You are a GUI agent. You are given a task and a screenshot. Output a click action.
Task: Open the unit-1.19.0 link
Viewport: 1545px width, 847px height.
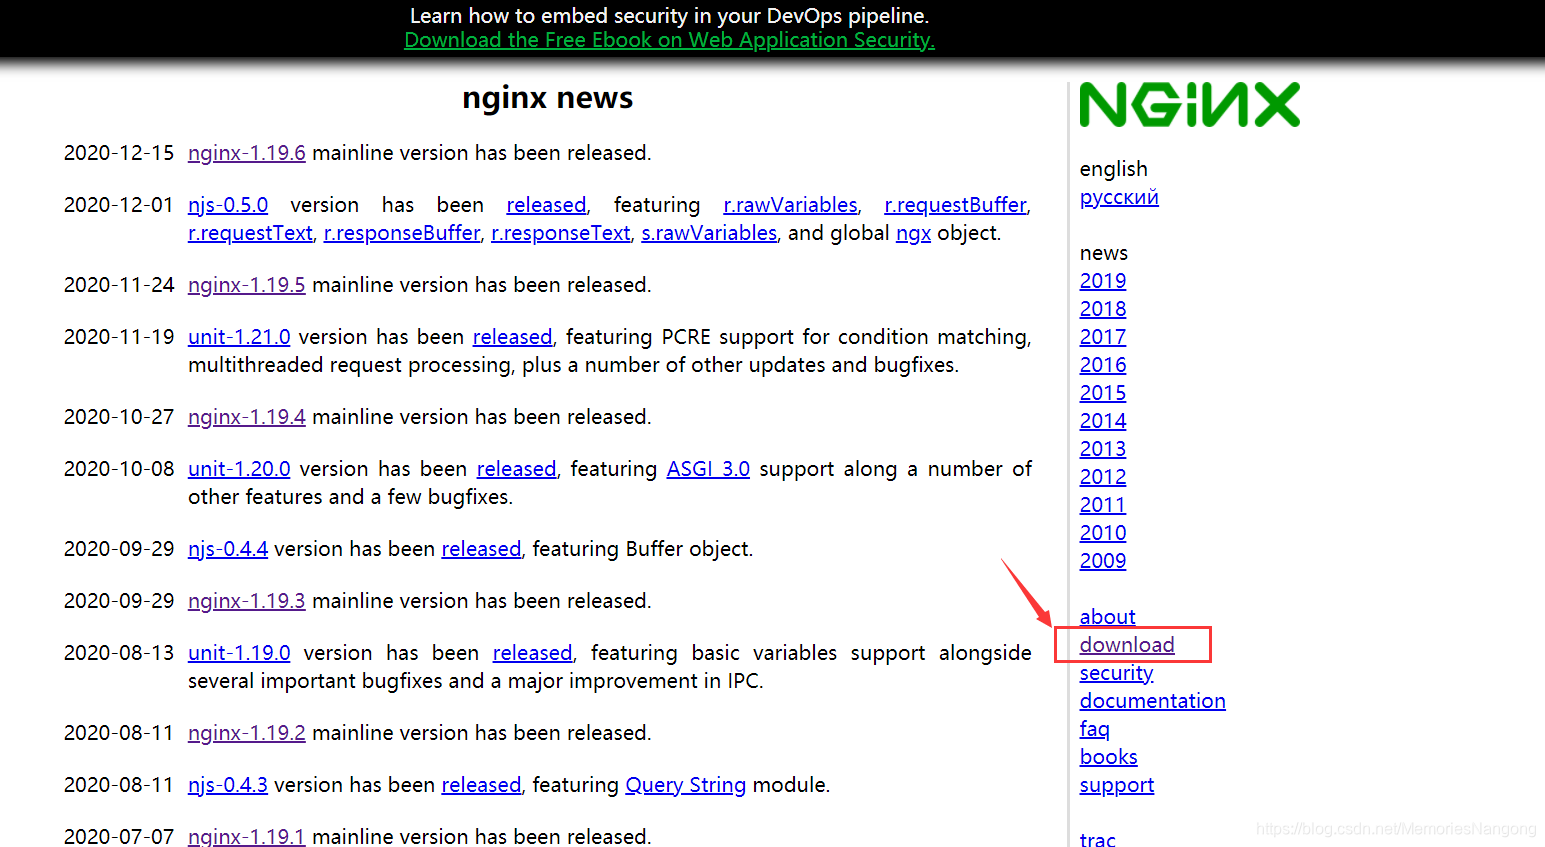[239, 653]
